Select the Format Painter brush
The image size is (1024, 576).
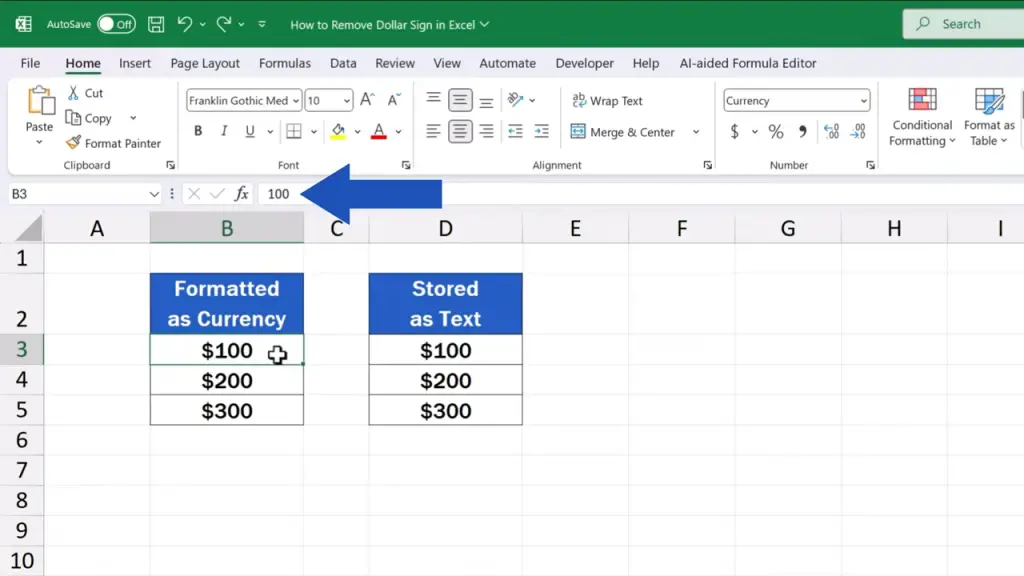pos(113,143)
